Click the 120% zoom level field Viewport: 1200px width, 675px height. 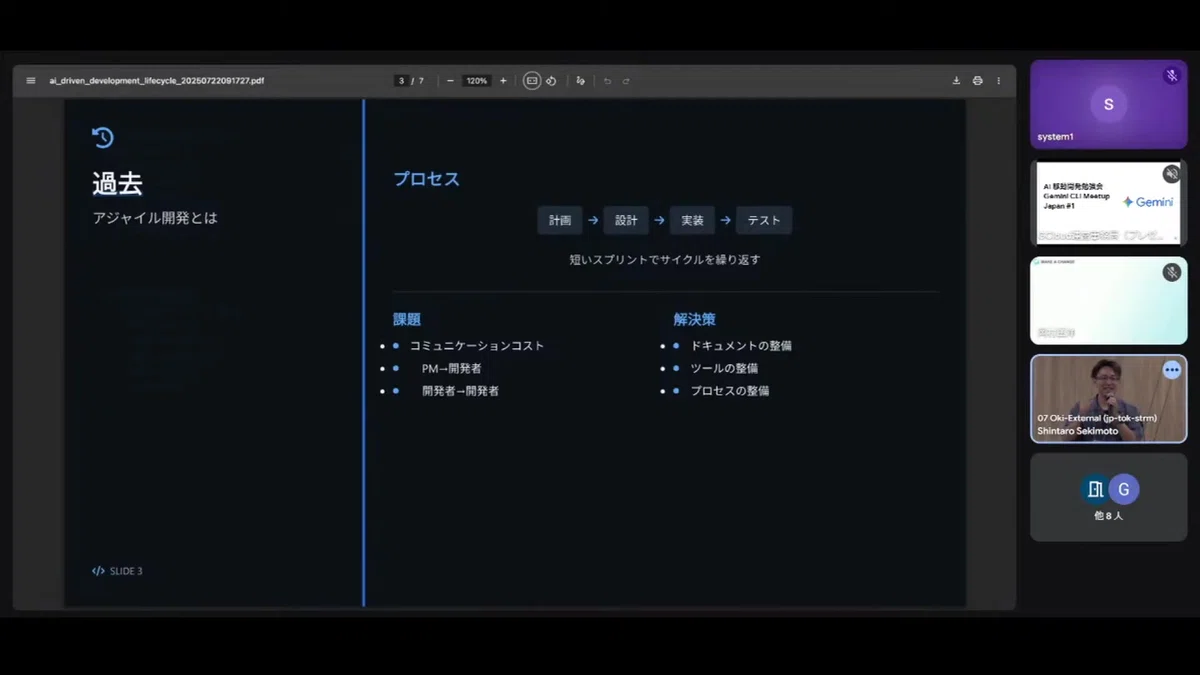pos(476,81)
